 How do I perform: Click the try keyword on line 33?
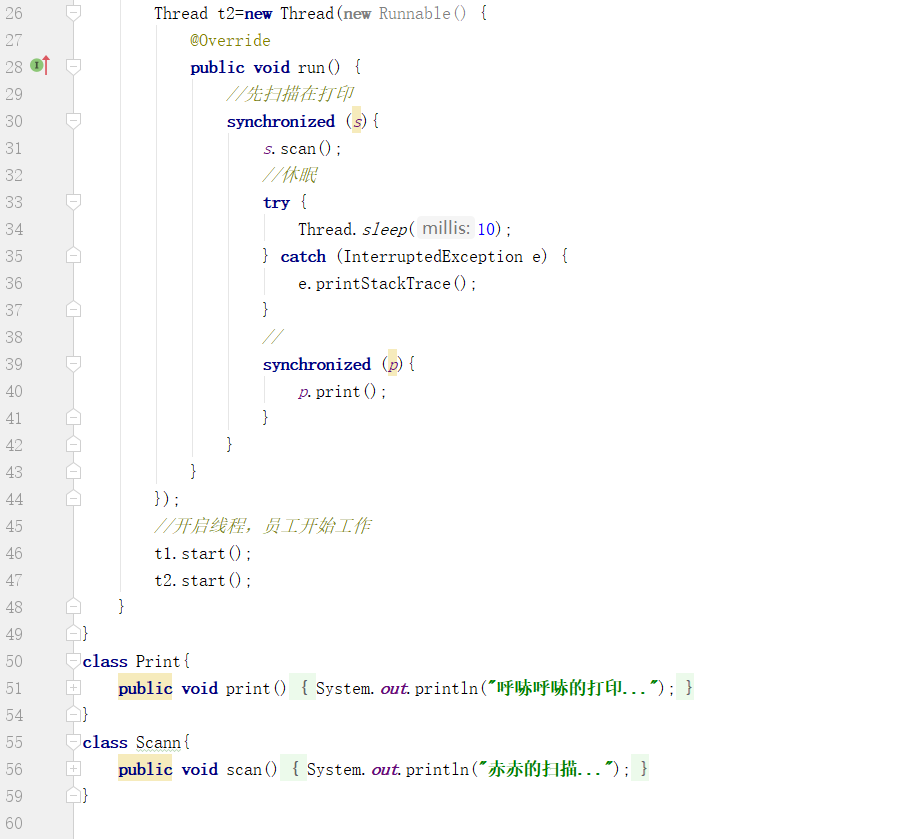(276, 203)
